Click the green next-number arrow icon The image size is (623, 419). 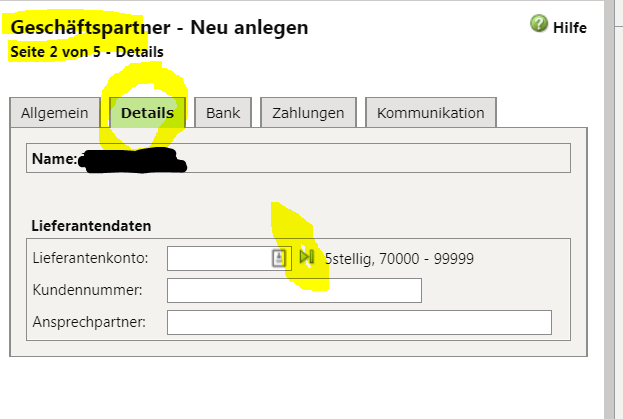[x=307, y=257]
